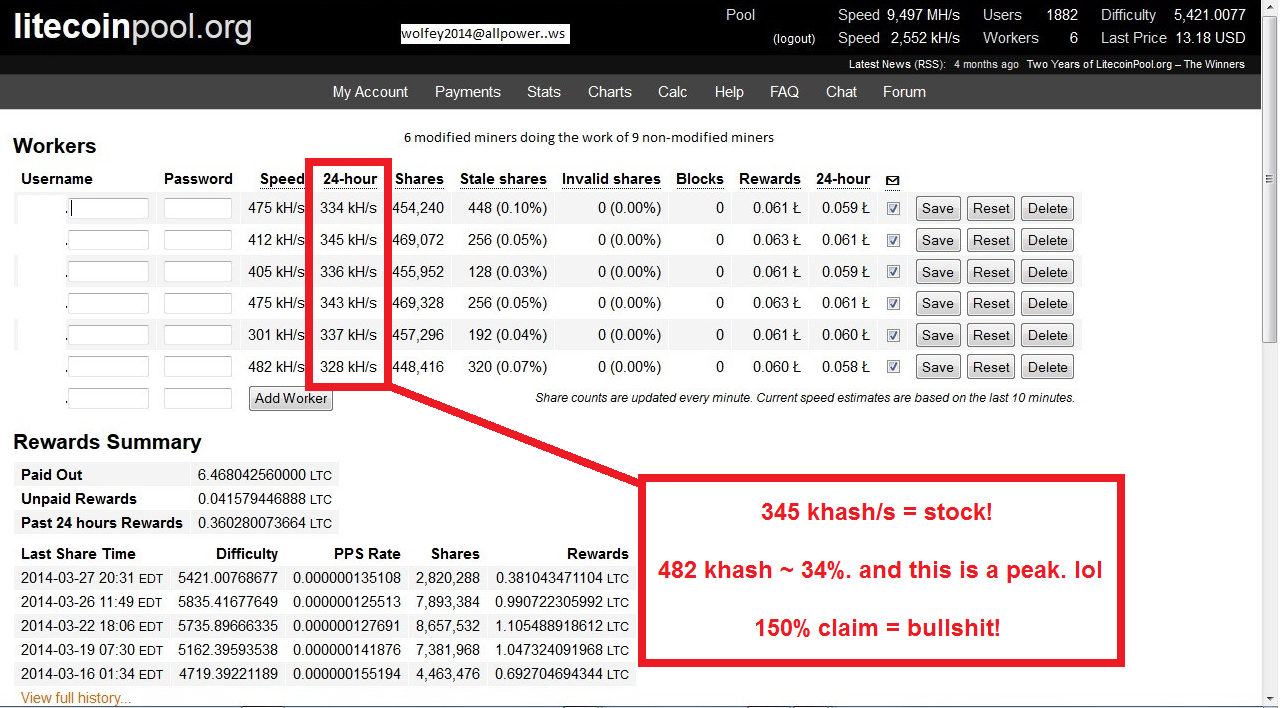
Task: Delete the worker with 469,328 shares
Action: (x=1048, y=304)
